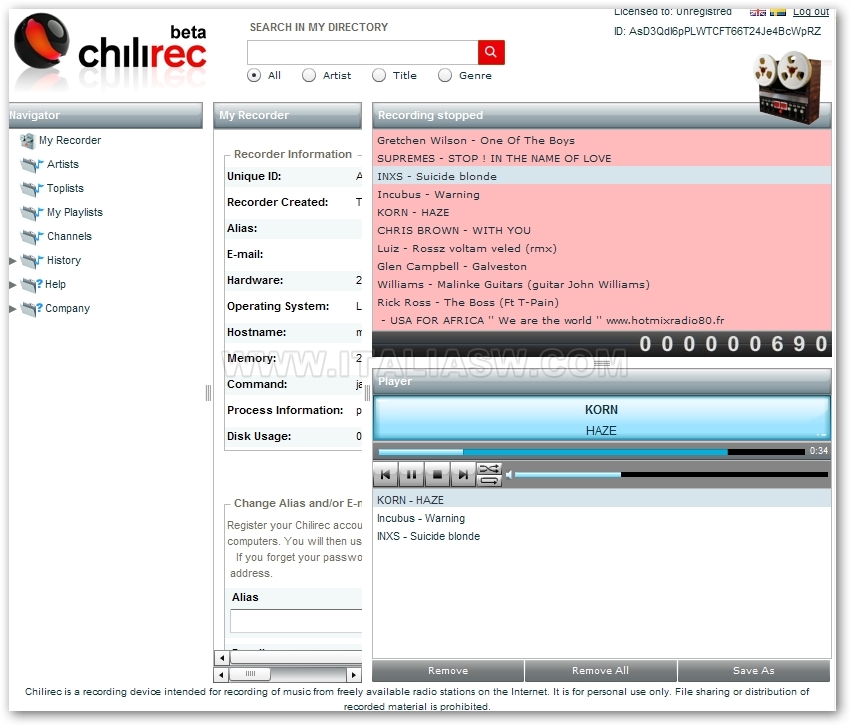The image size is (850, 725).
Task: Click the Artists folder icon
Action: [x=31, y=164]
